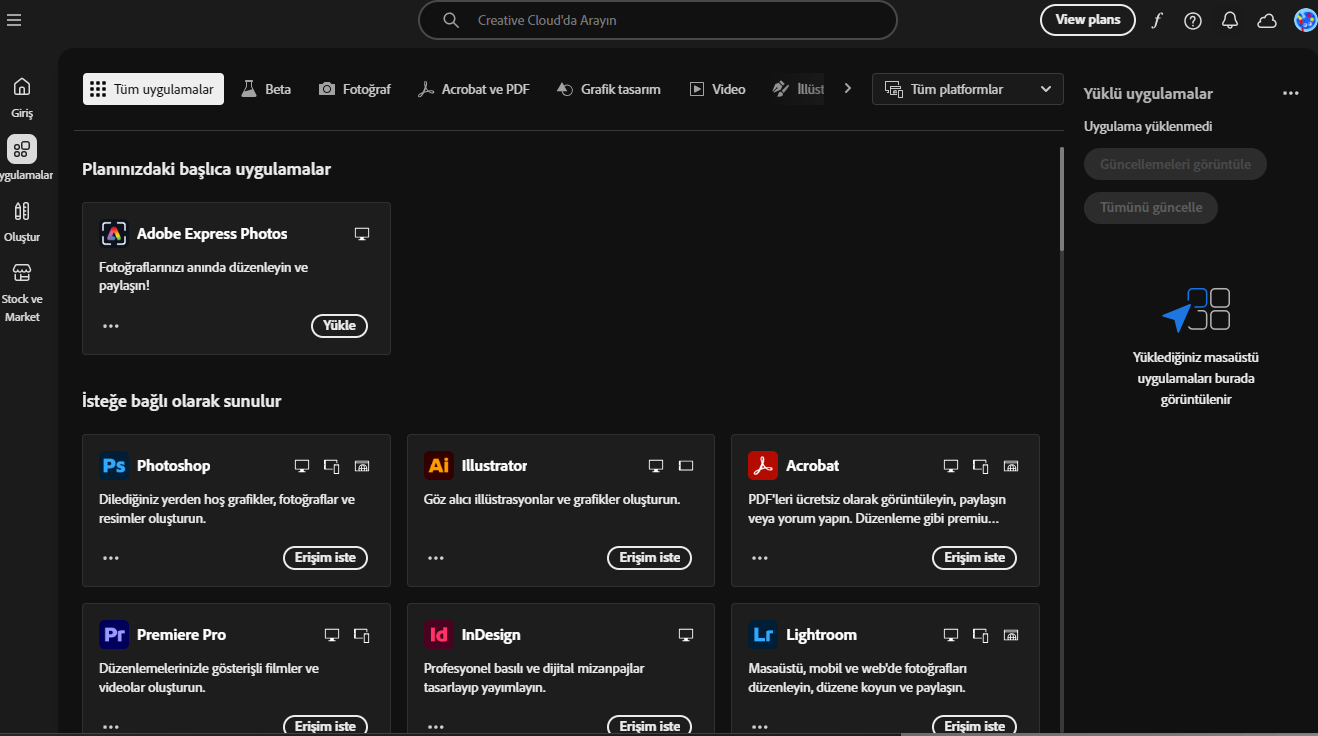
Task: Click the Premiere Pro card title text
Action: pyautogui.click(x=182, y=635)
